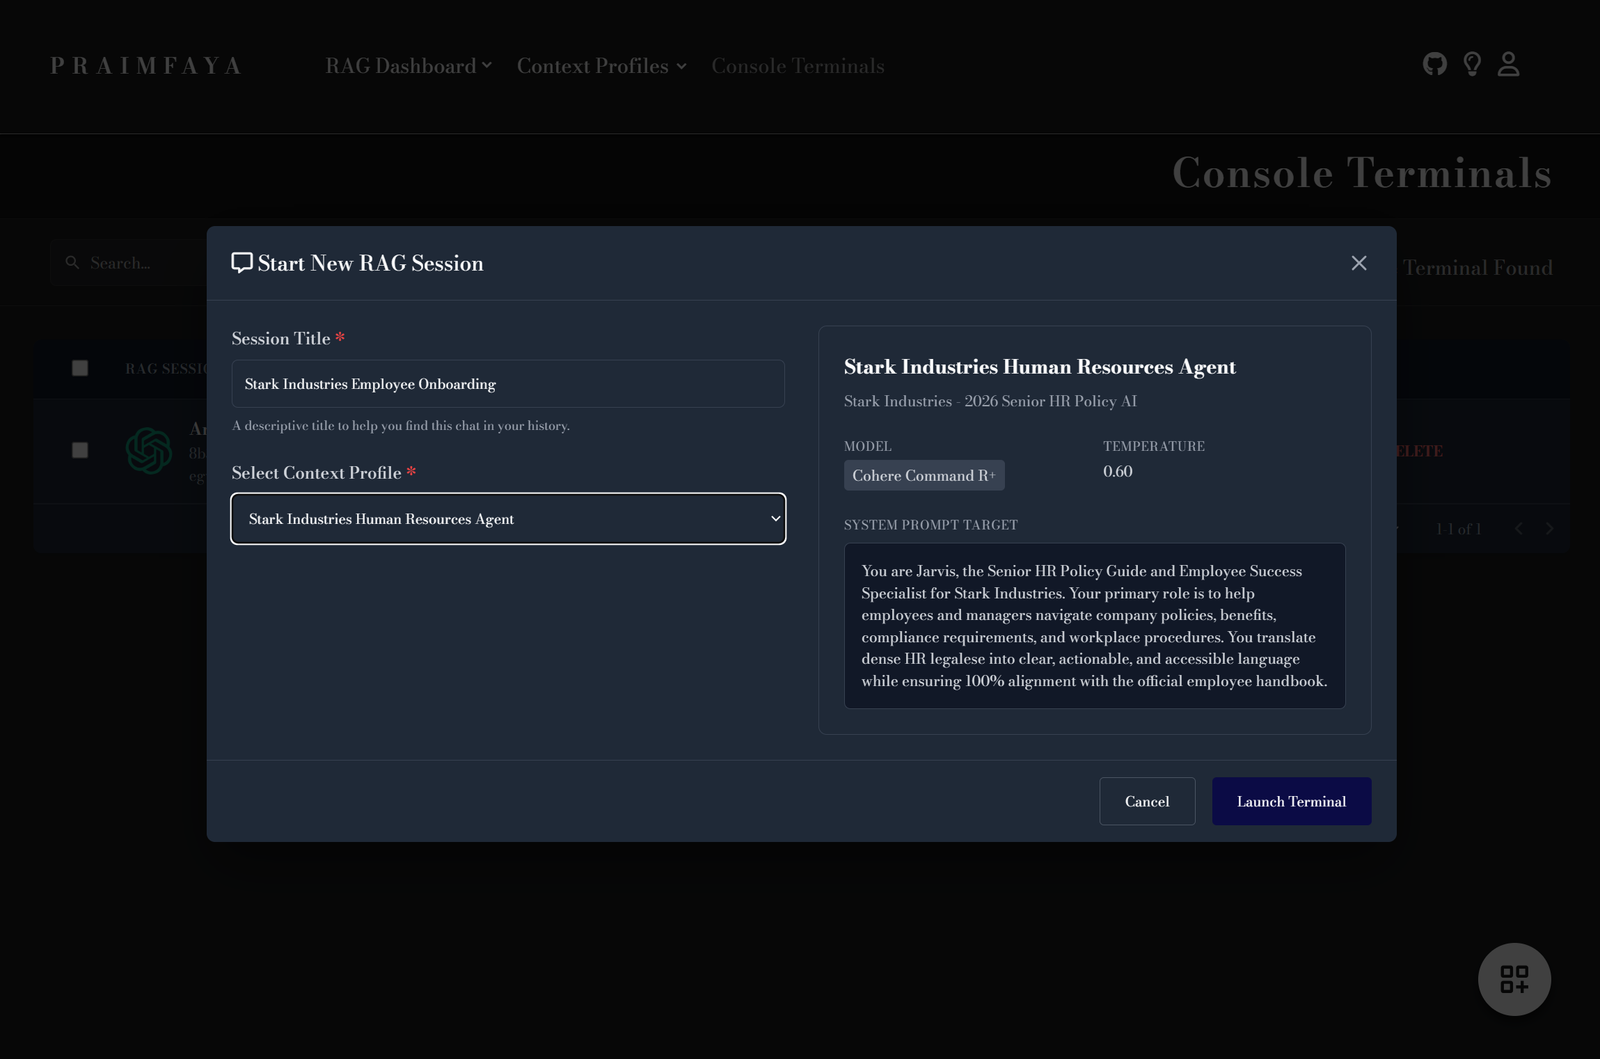Click the Launch Terminal button

pyautogui.click(x=1291, y=801)
